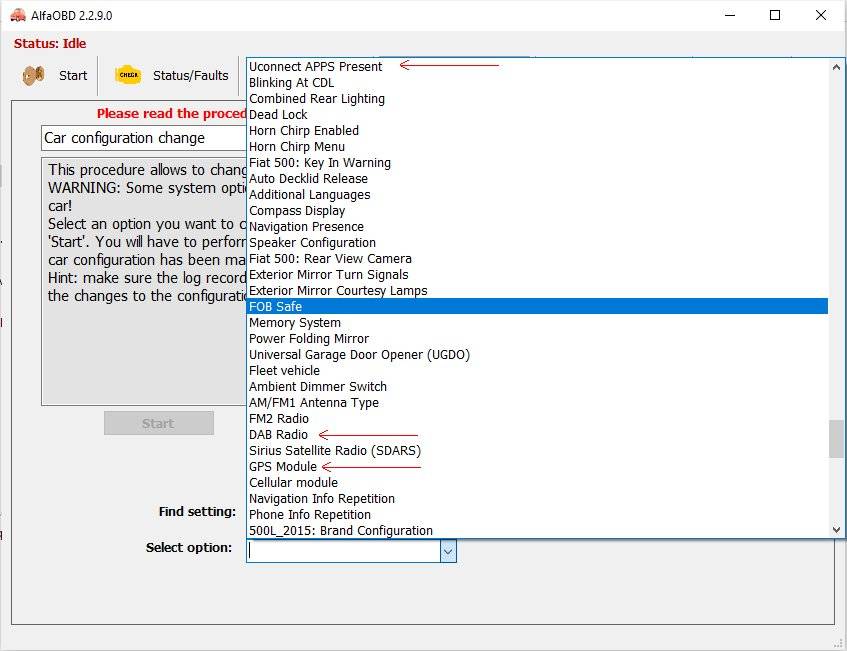Choose Power Folding Mirror entry
This screenshot has height=651, width=847.
pos(537,339)
